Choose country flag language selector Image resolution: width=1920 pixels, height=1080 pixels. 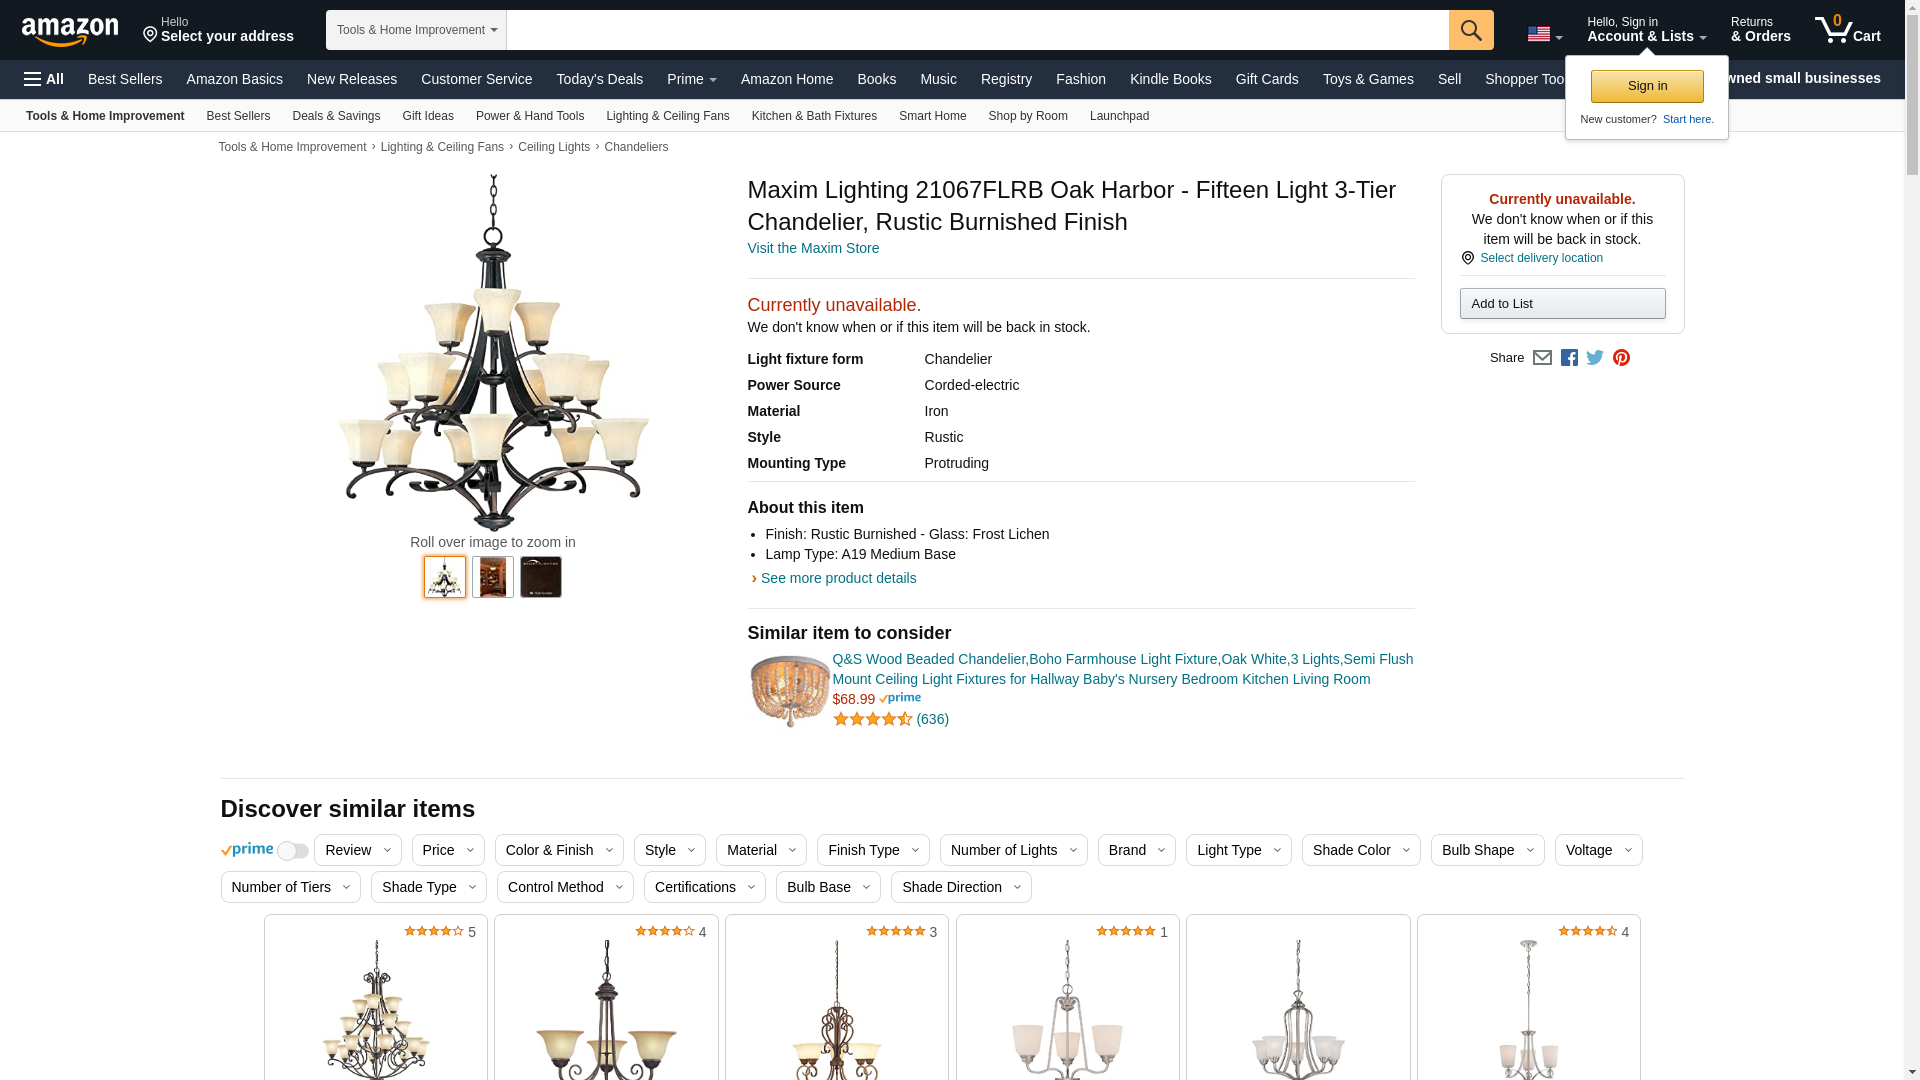(x=1545, y=35)
